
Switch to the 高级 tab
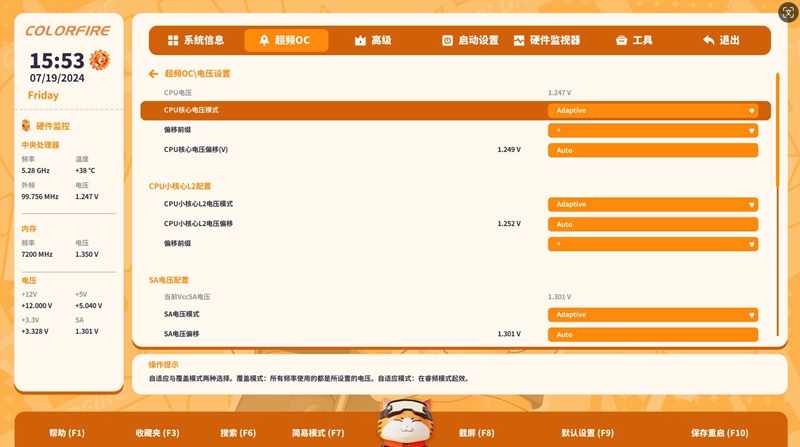(372, 41)
